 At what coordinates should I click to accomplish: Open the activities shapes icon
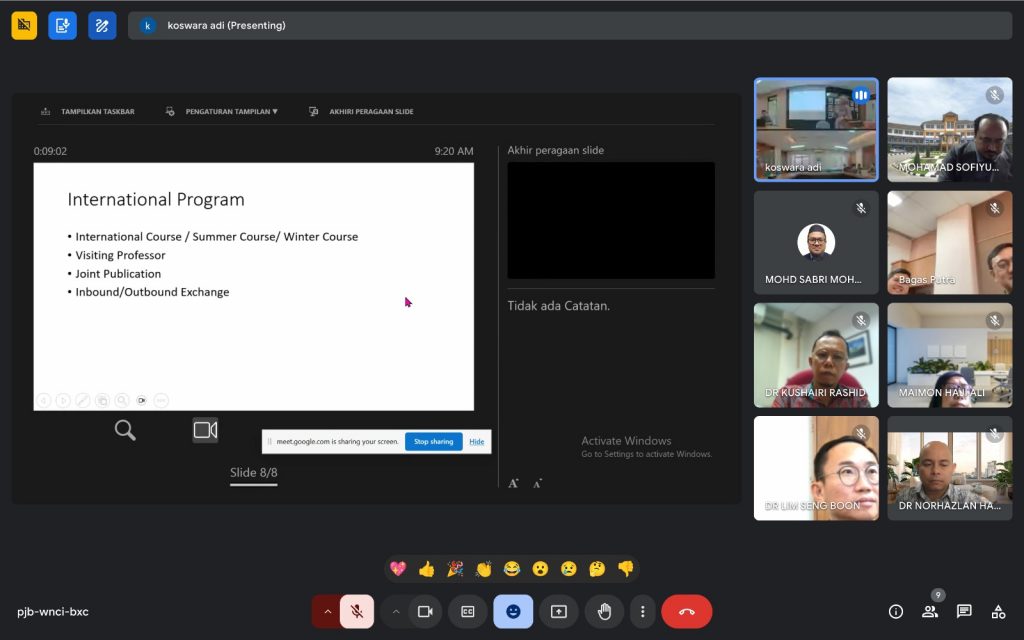[x=998, y=611]
